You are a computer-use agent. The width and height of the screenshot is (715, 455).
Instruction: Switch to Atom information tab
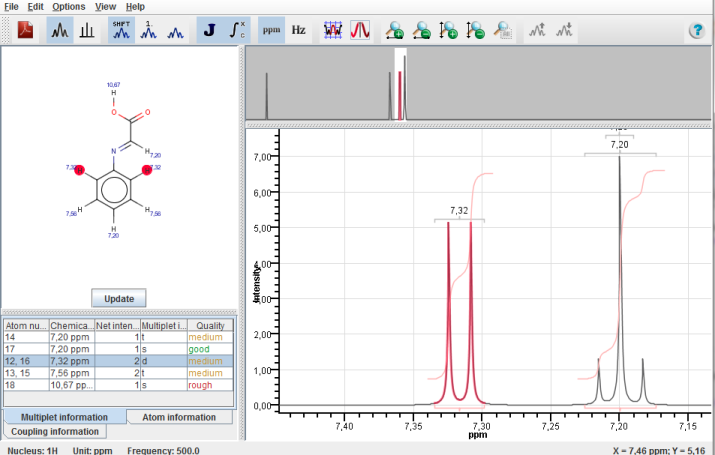tap(179, 417)
